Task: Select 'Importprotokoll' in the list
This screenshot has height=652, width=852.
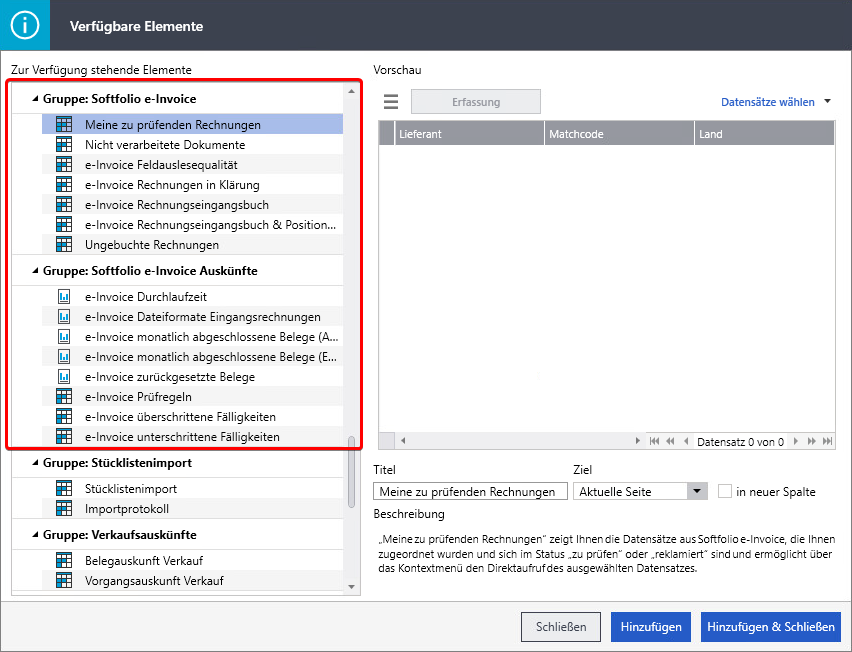Action: point(192,509)
